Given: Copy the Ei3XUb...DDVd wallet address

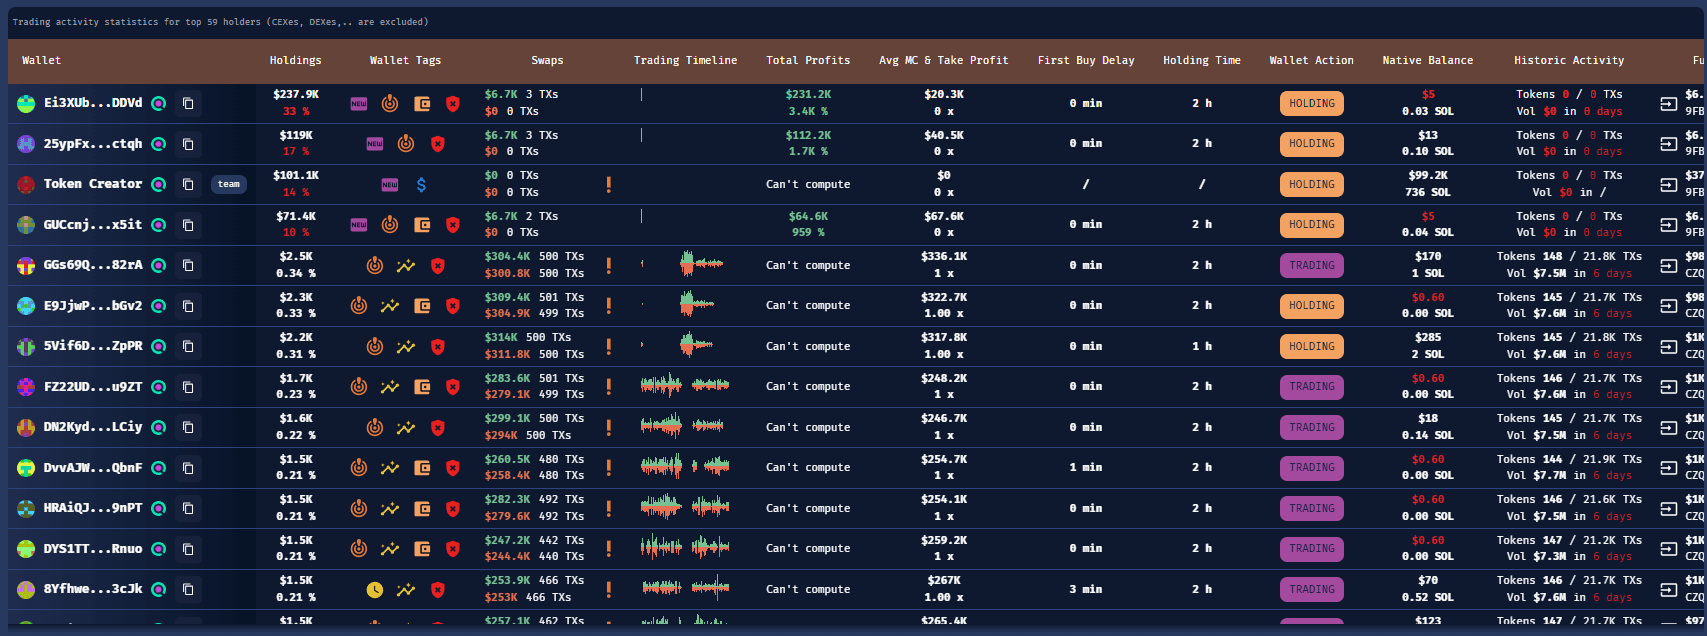Looking at the screenshot, I should coord(188,103).
